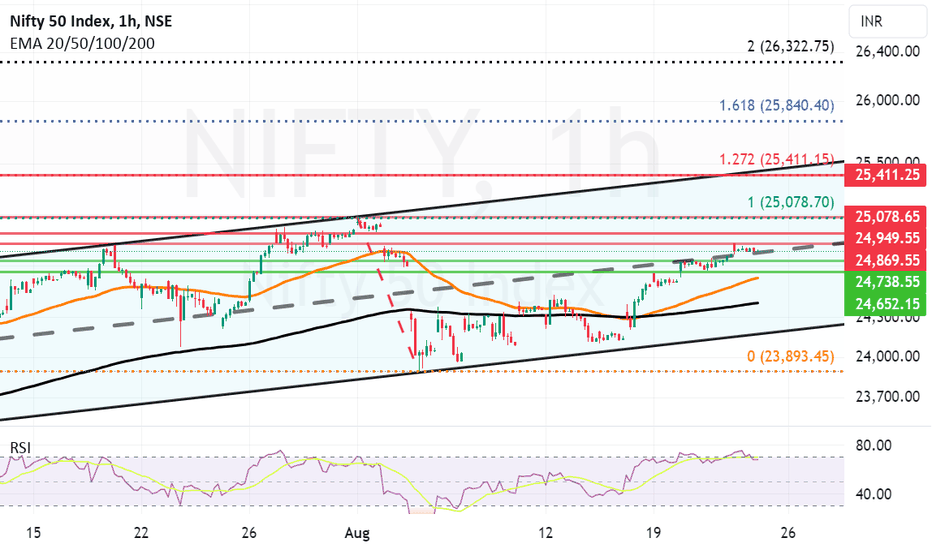This screenshot has width=932, height=550.
Task: Click the RSI indicator label
Action: tap(20, 447)
